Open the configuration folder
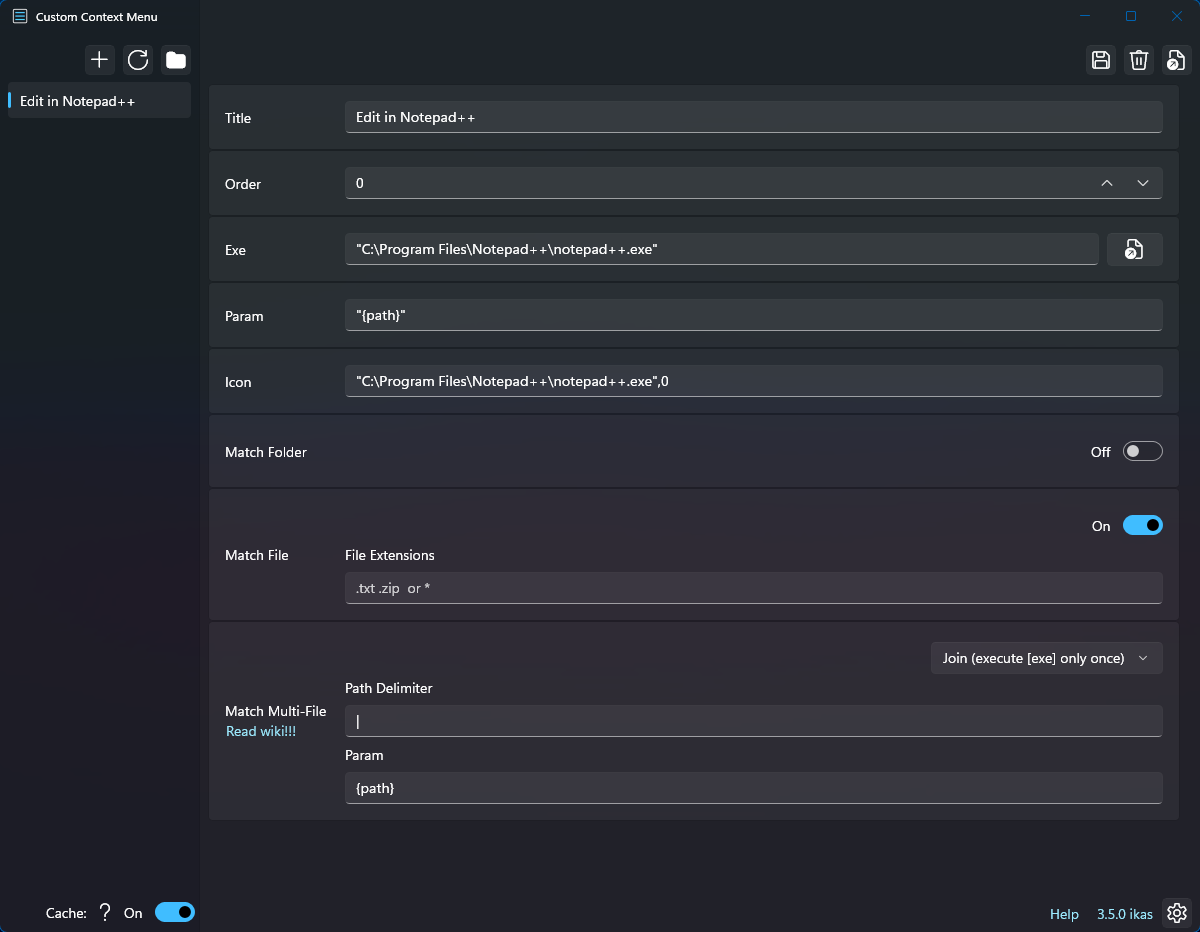This screenshot has width=1200, height=932. [175, 60]
